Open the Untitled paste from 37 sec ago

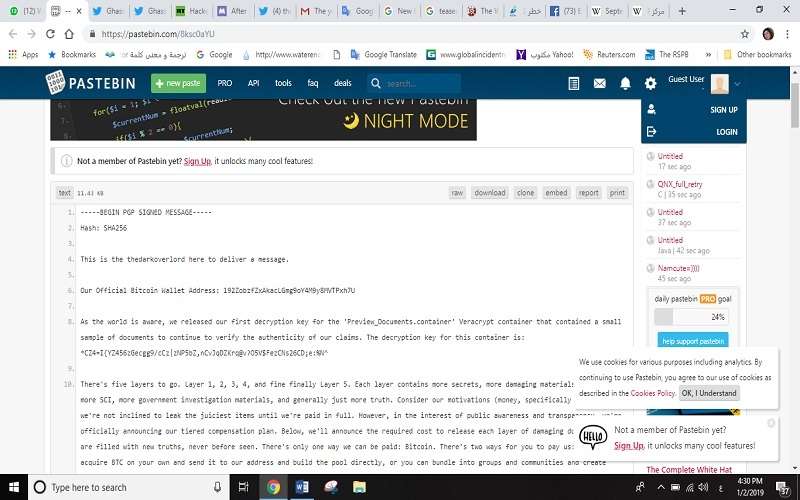670,212
